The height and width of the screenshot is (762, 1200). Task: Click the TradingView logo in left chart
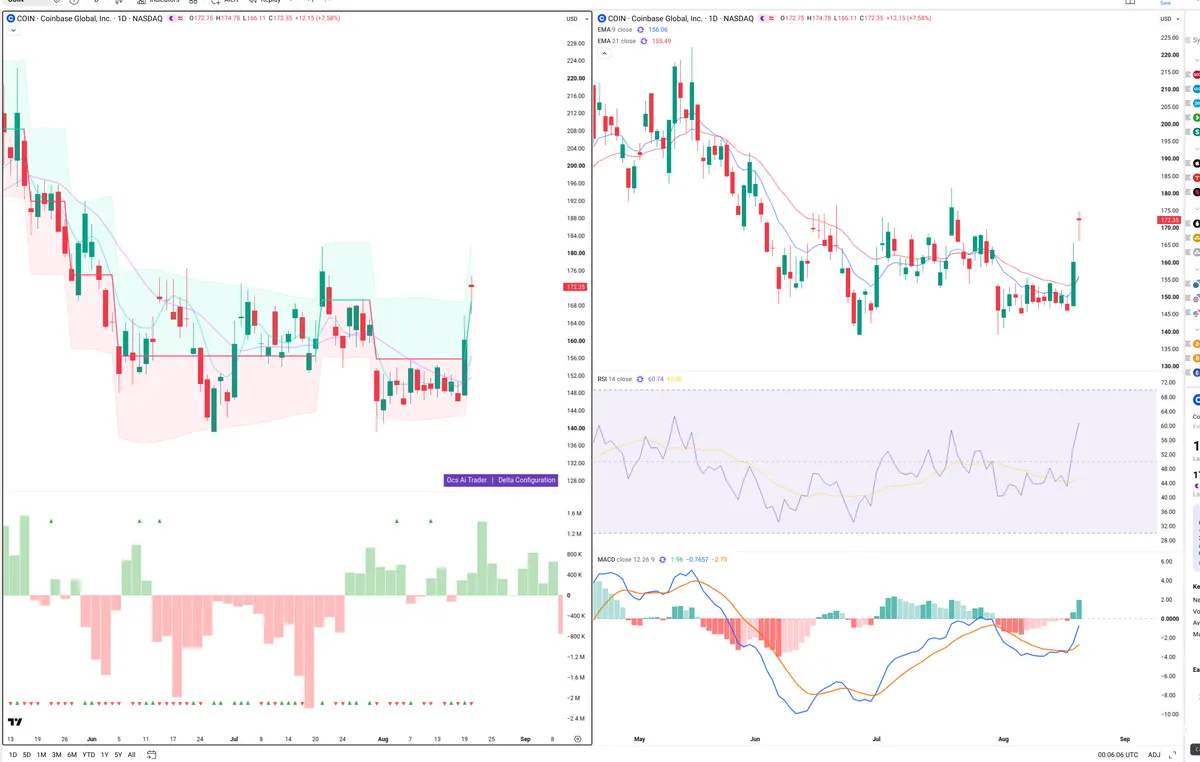(15, 721)
